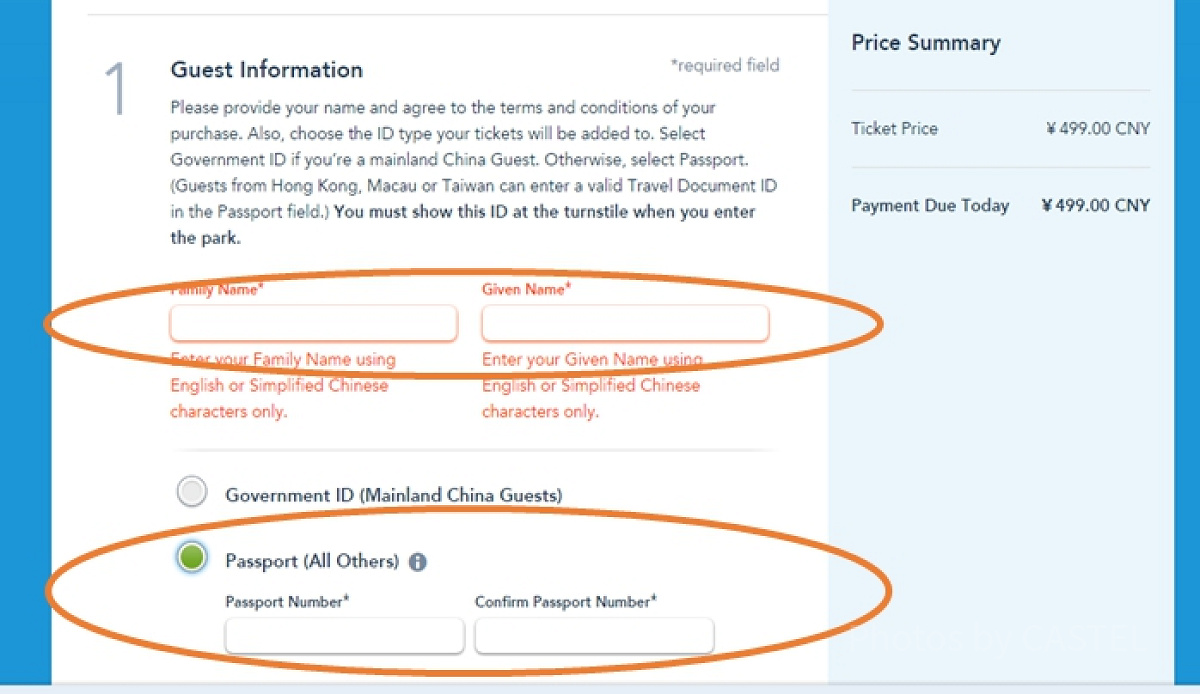Screen dimensions: 1200x694
Task: Click the Given Name error message
Action: [592, 385]
